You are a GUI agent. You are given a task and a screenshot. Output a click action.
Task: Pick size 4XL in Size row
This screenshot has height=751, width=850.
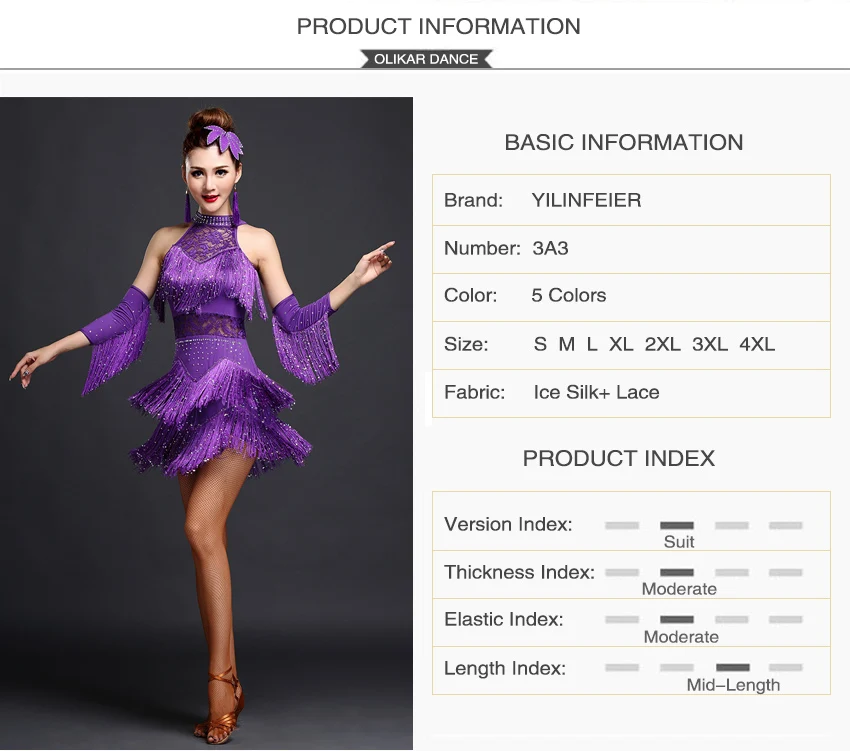coord(757,344)
